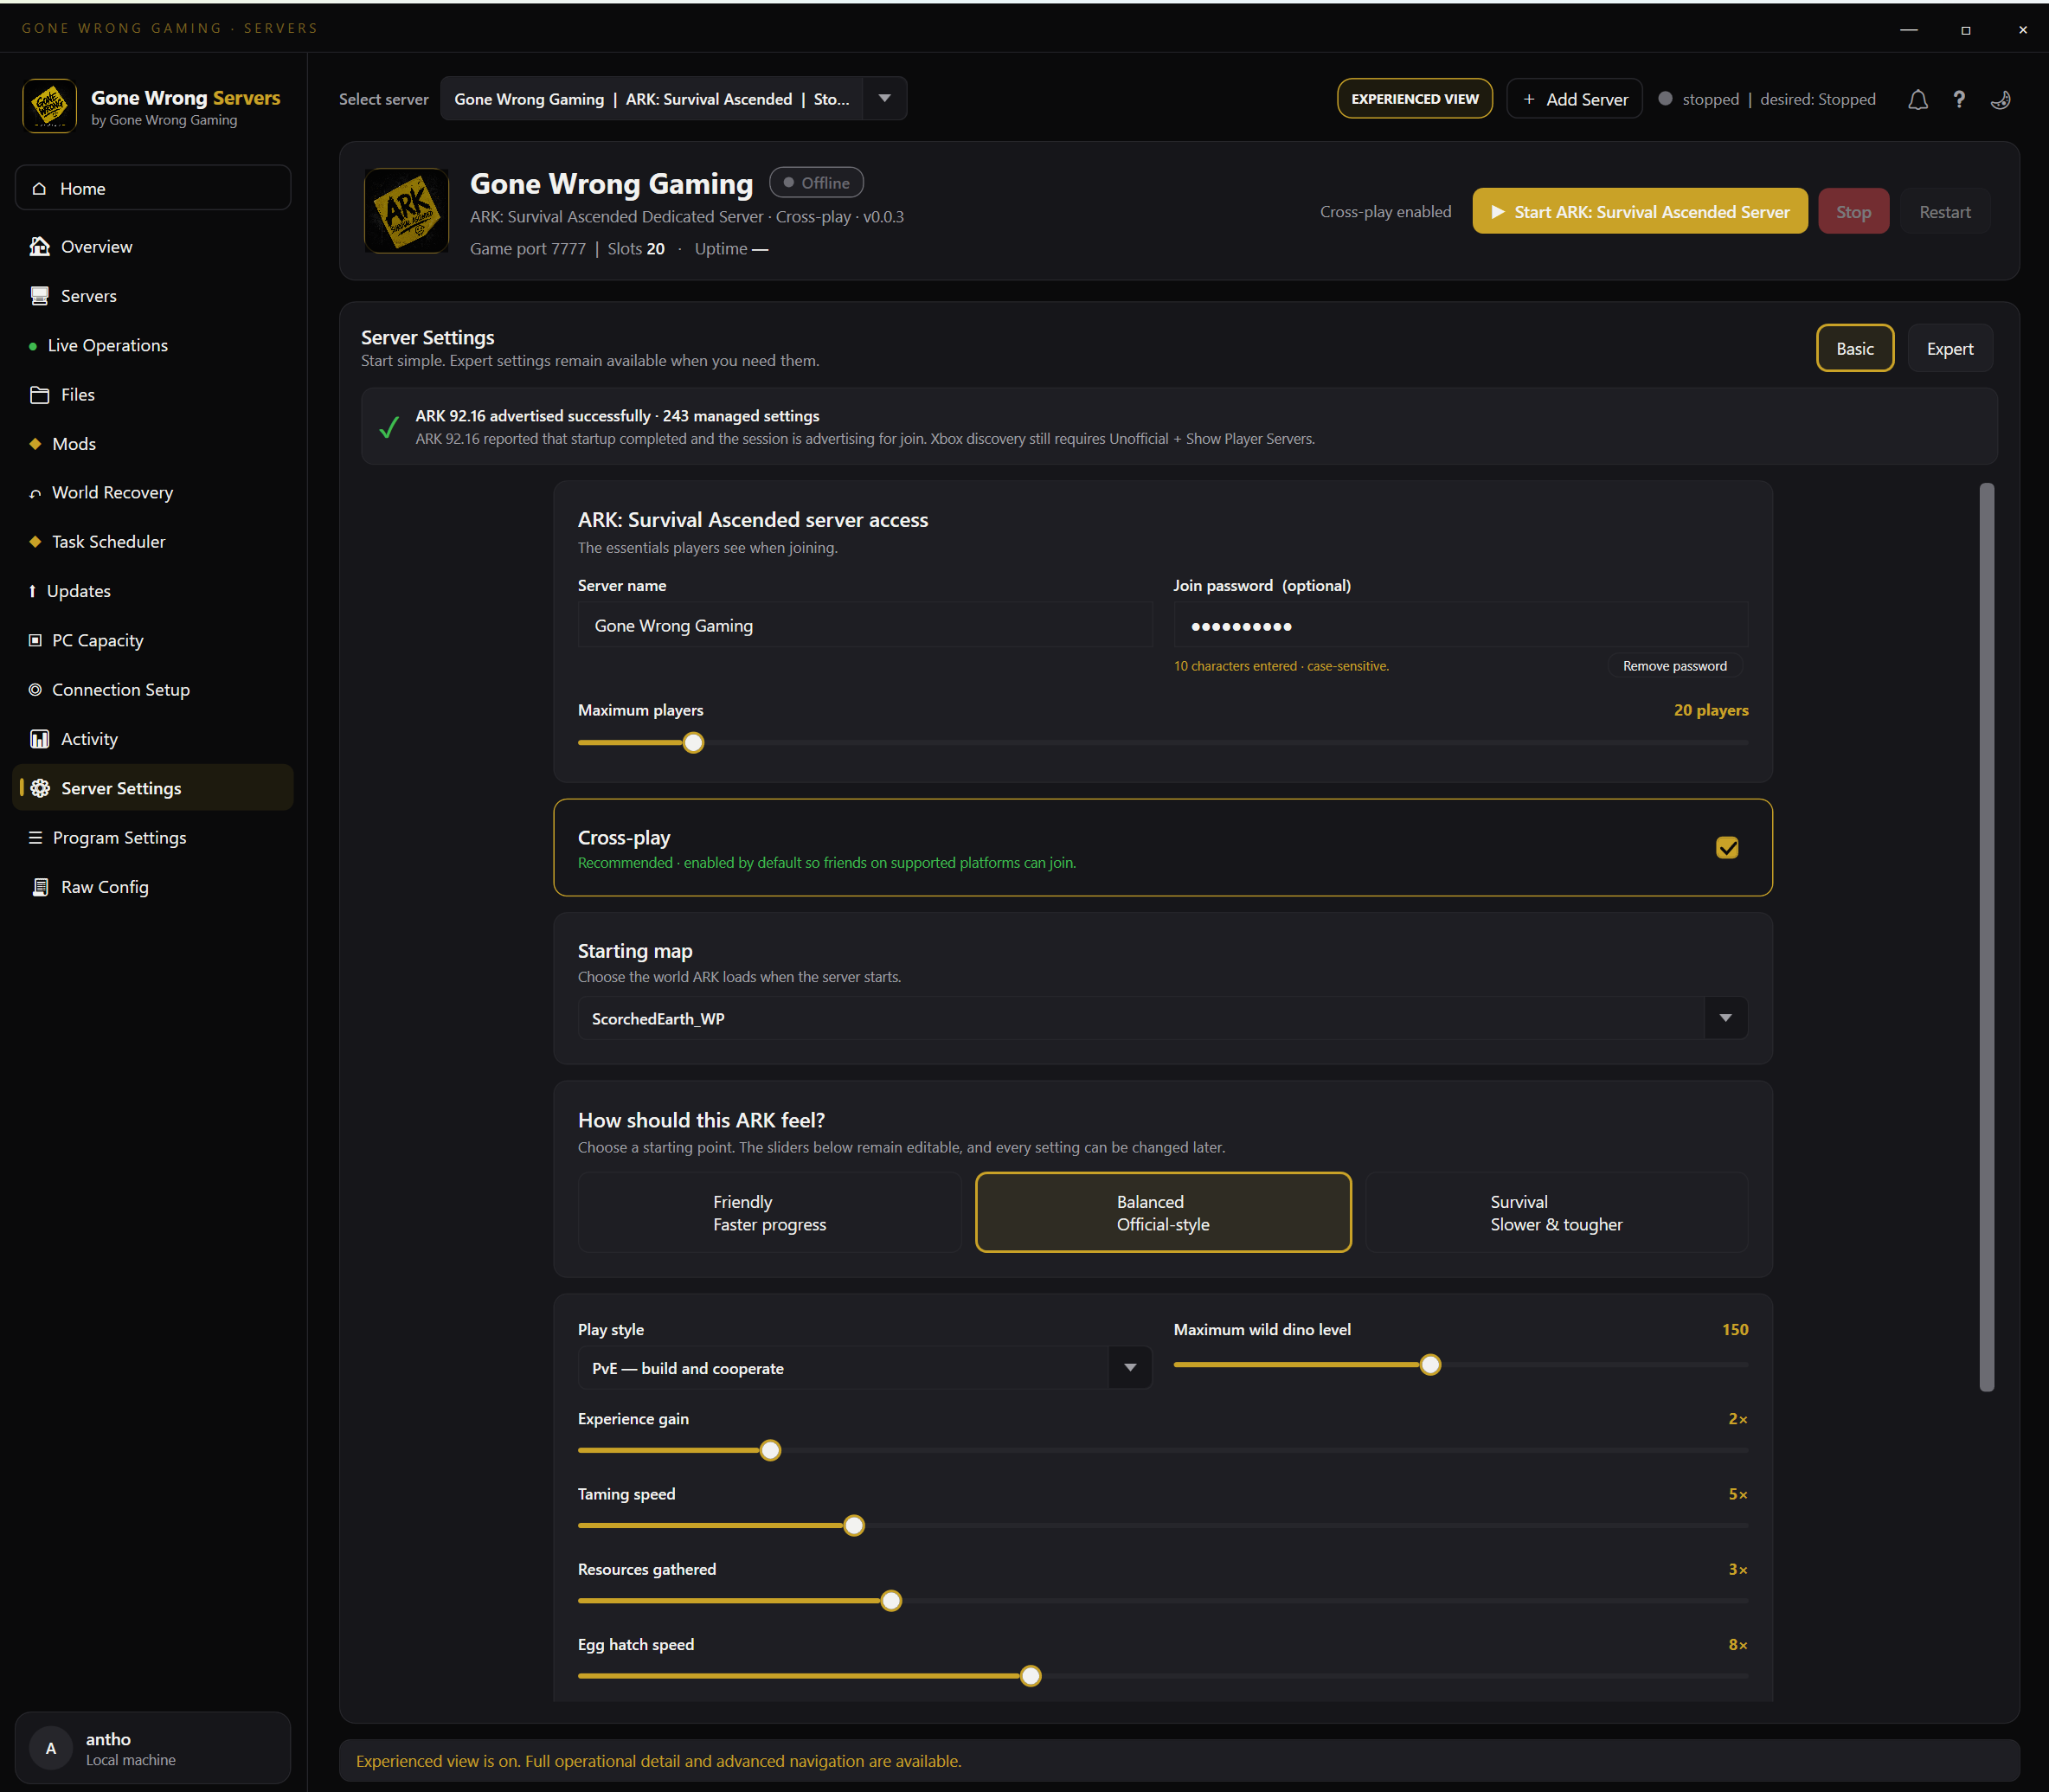This screenshot has height=1792, width=2049.
Task: Click the Join password input field
Action: click(x=1460, y=625)
